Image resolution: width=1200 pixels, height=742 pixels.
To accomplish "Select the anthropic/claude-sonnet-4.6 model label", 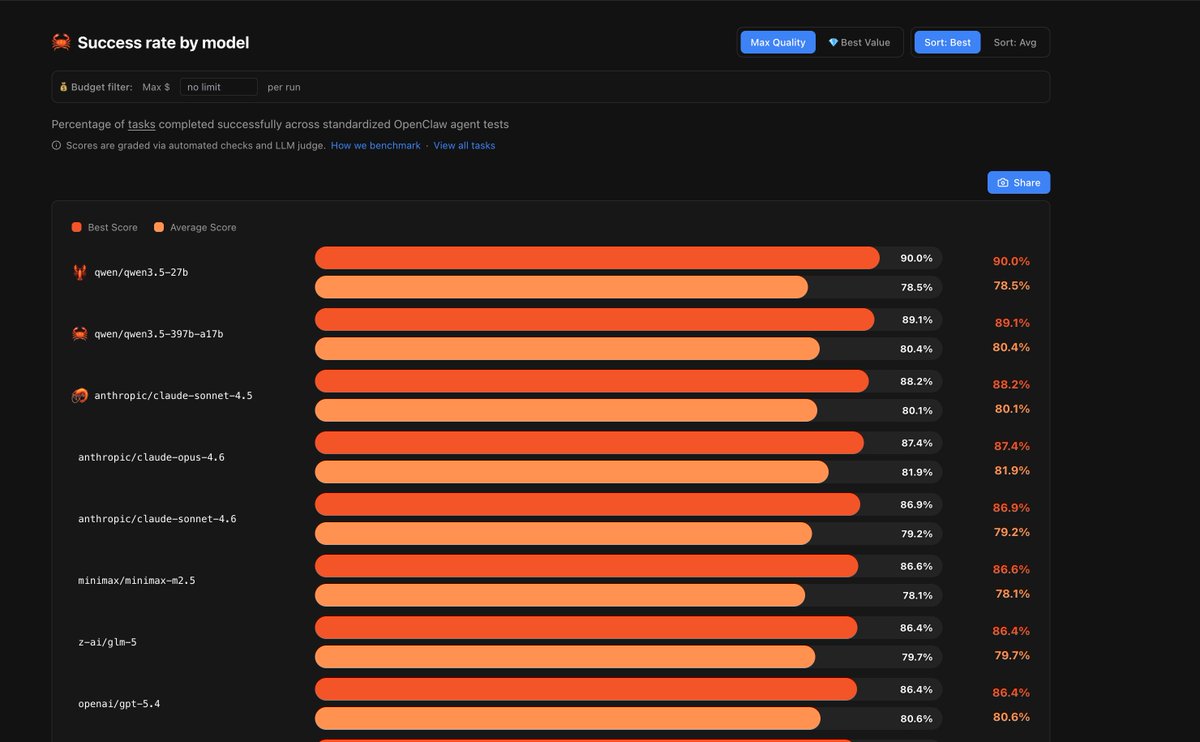I will [157, 519].
